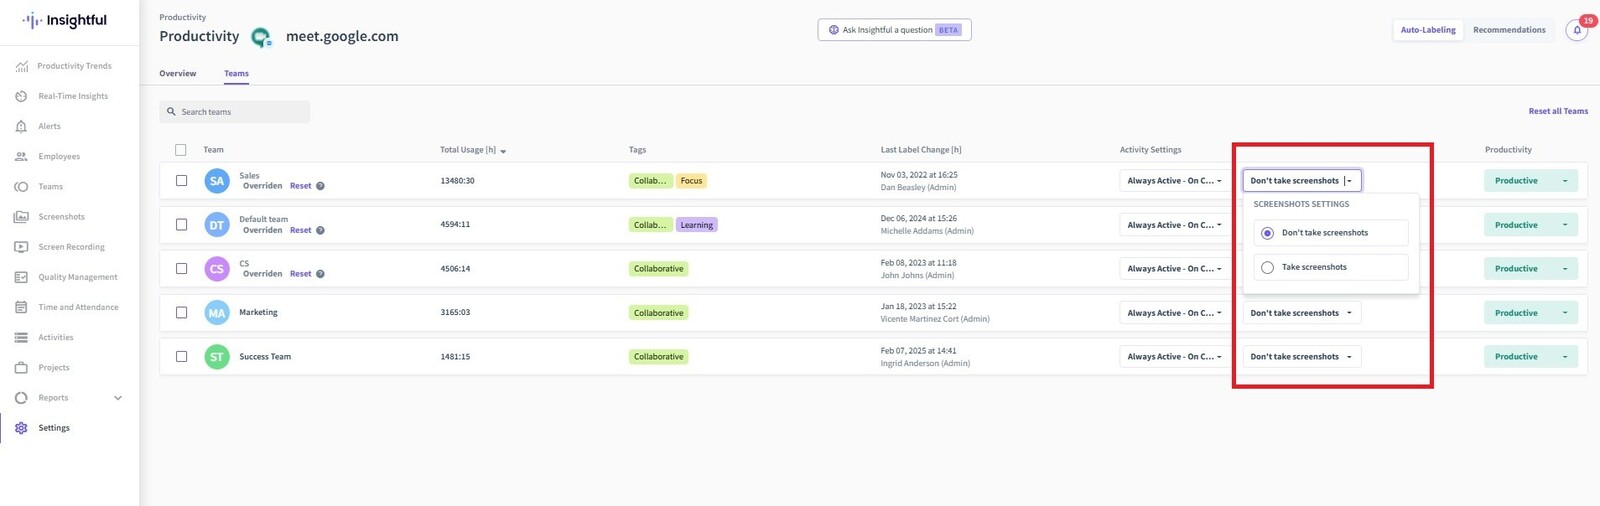Click the DT avatar for Default team
1600x506 pixels.
click(217, 225)
